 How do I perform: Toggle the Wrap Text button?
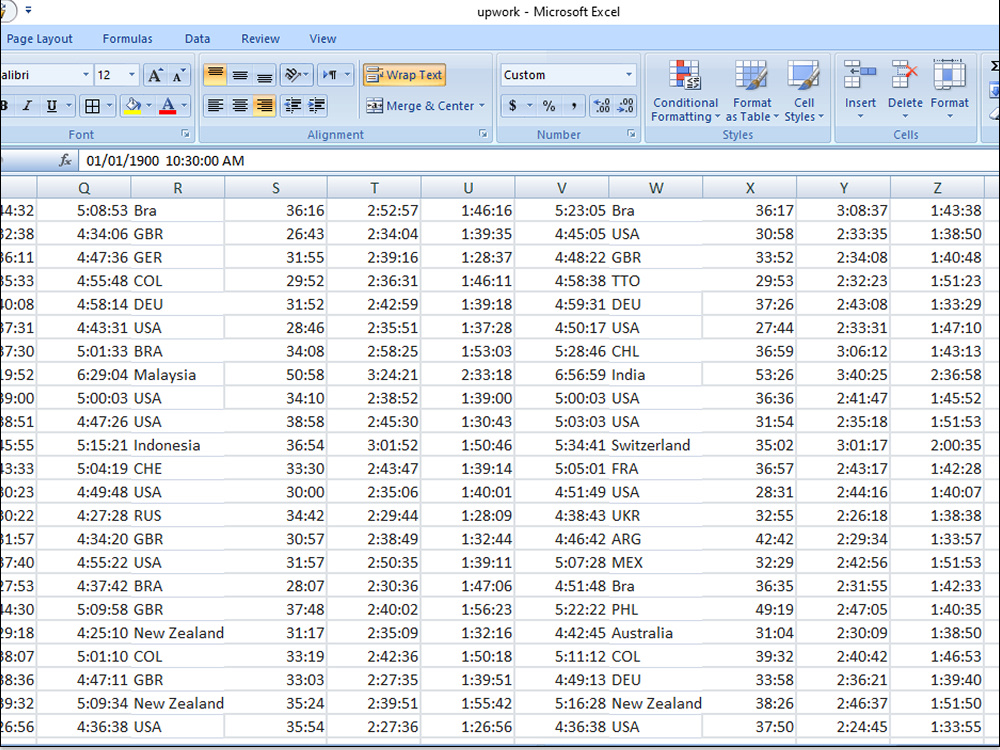click(404, 75)
